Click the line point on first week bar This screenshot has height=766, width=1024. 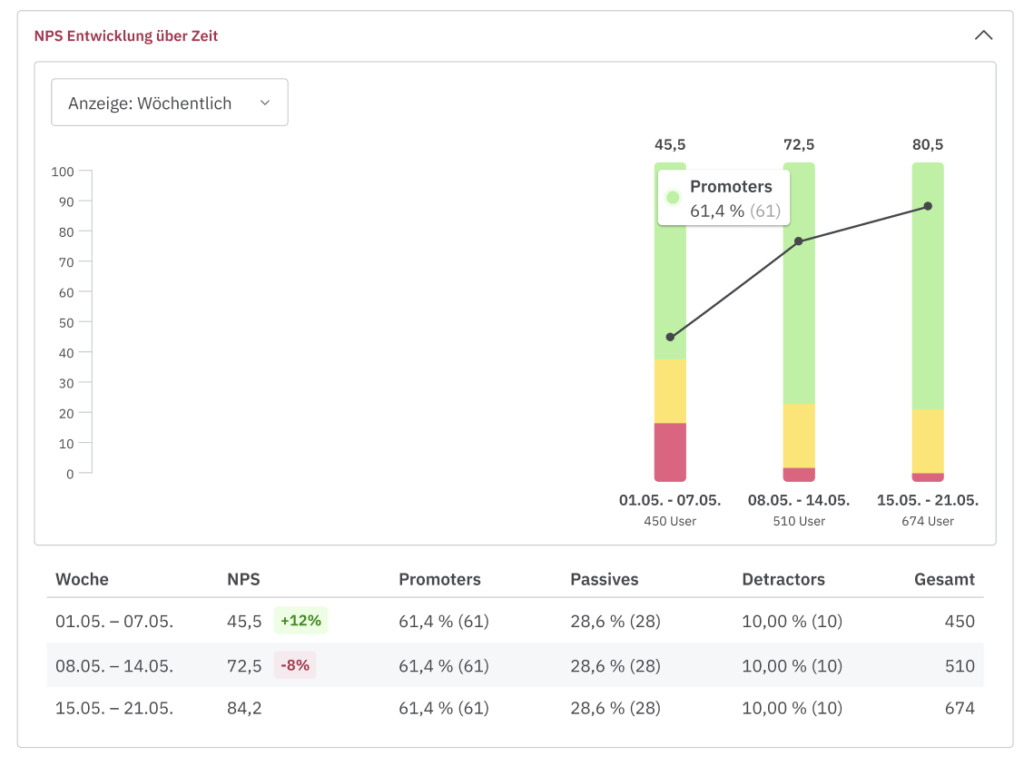click(x=670, y=337)
